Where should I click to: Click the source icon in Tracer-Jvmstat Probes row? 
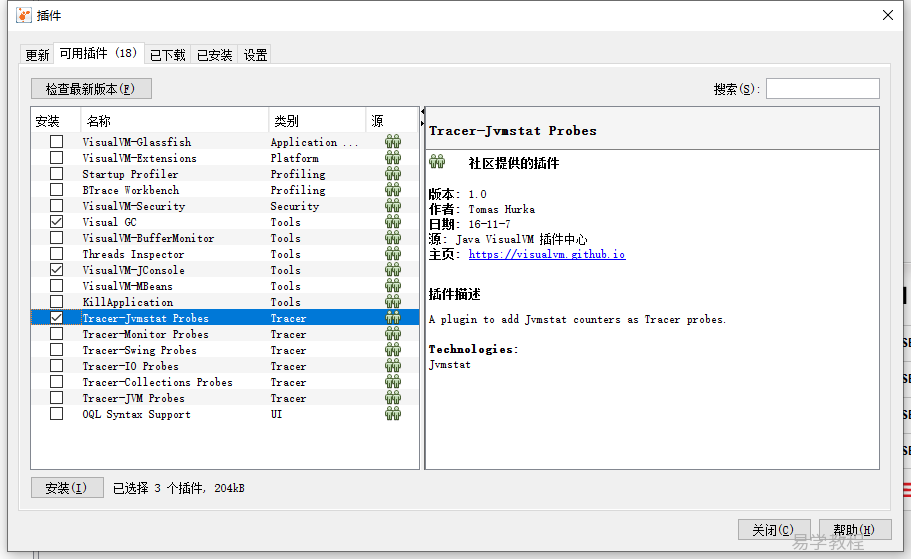[393, 317]
